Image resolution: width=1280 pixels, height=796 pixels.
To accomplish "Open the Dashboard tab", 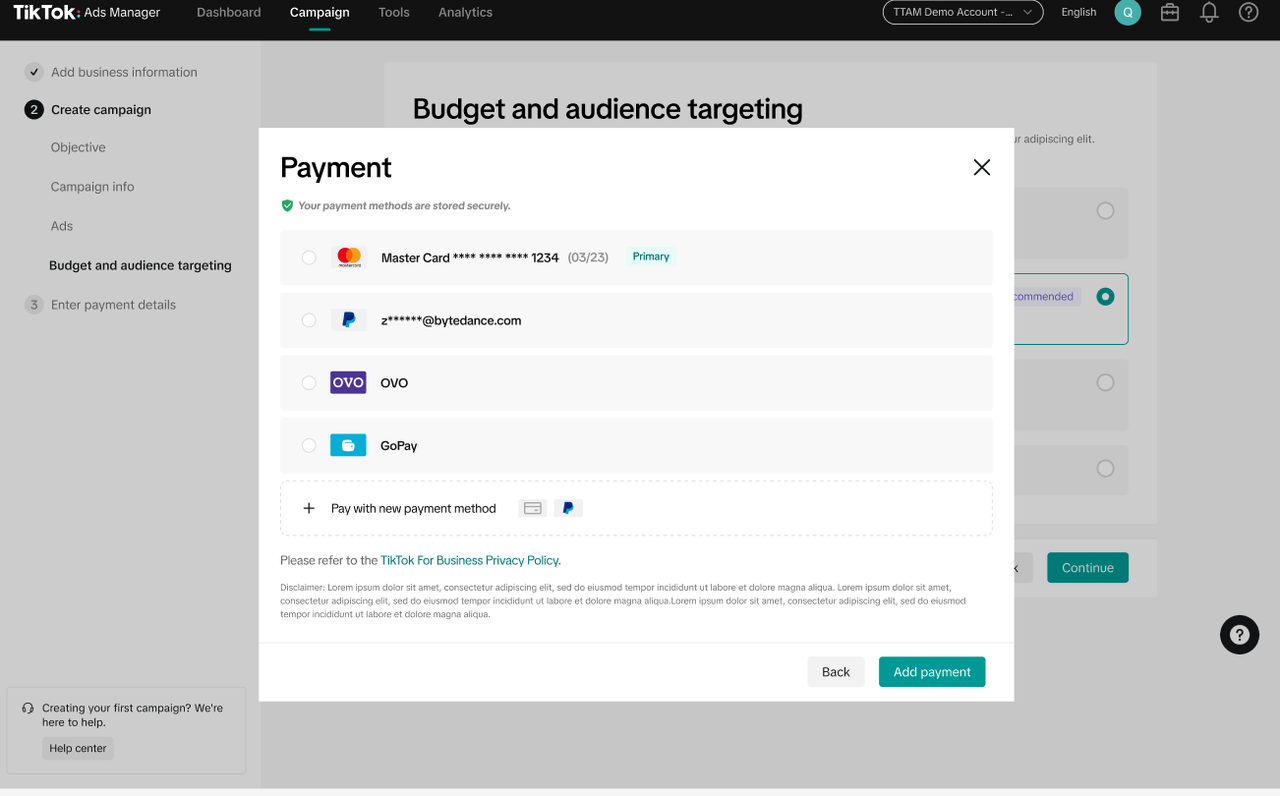I will tap(229, 12).
